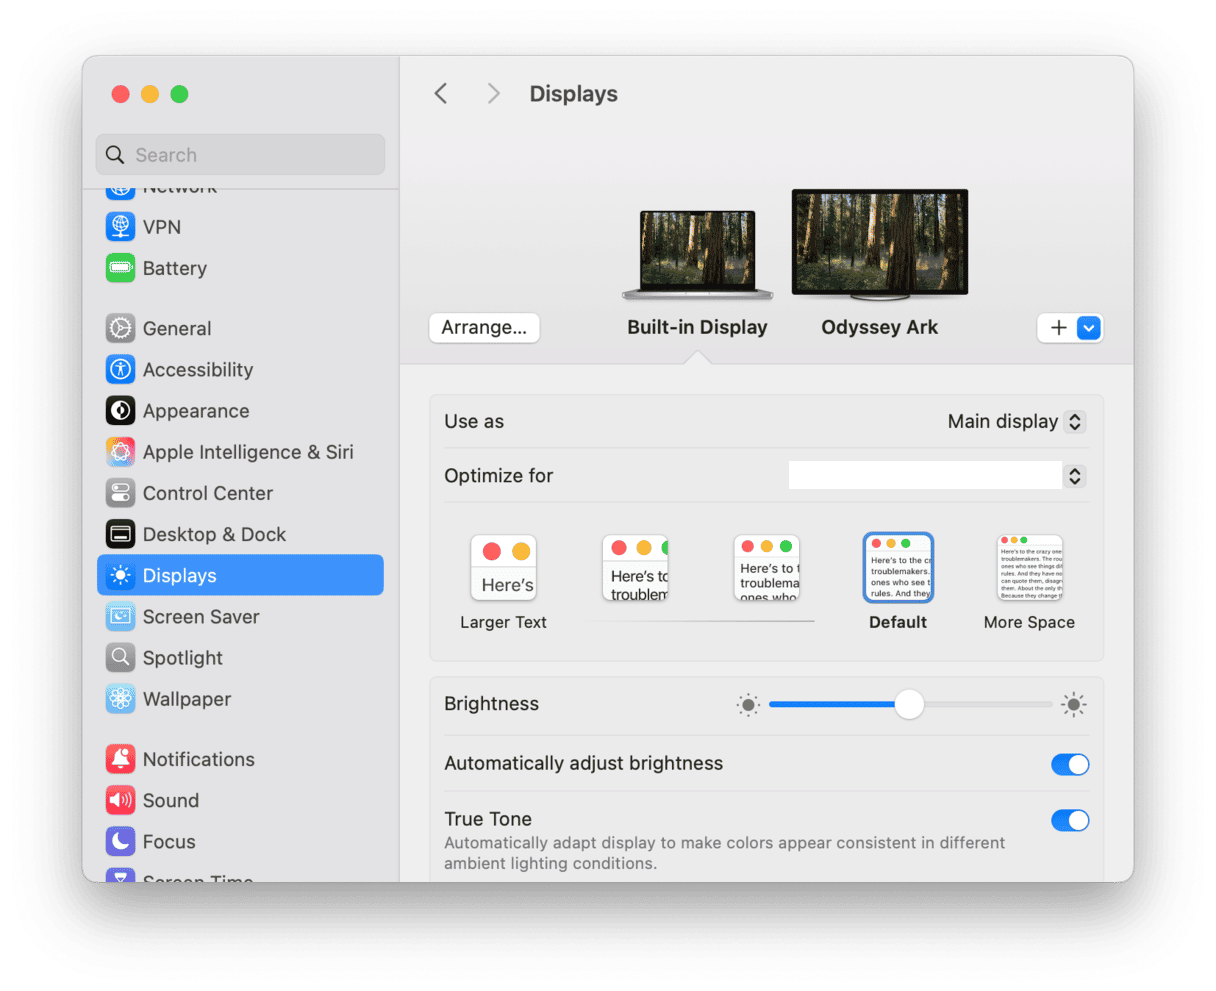Click the Desktop & Dock icon

pyautogui.click(x=120, y=534)
